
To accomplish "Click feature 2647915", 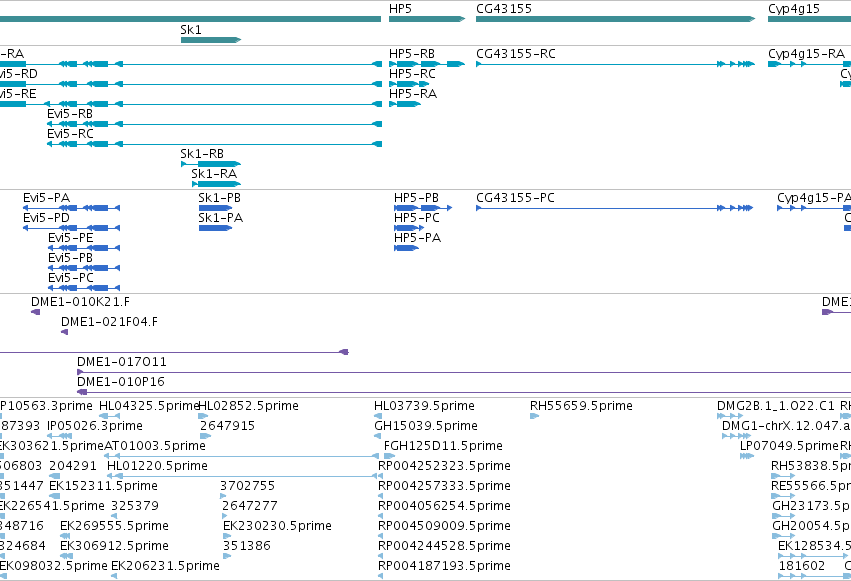I will tap(205, 436).
